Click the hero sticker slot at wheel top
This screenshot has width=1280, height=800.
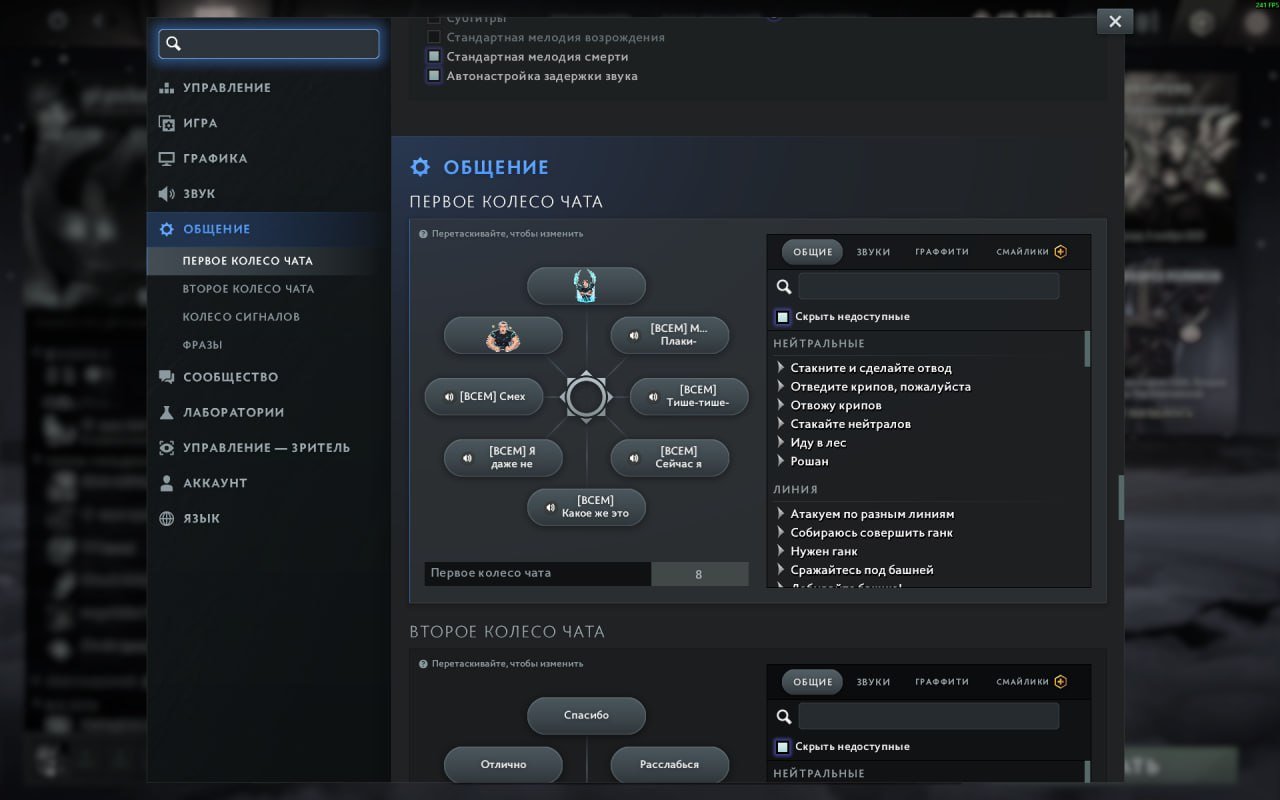[x=586, y=286]
